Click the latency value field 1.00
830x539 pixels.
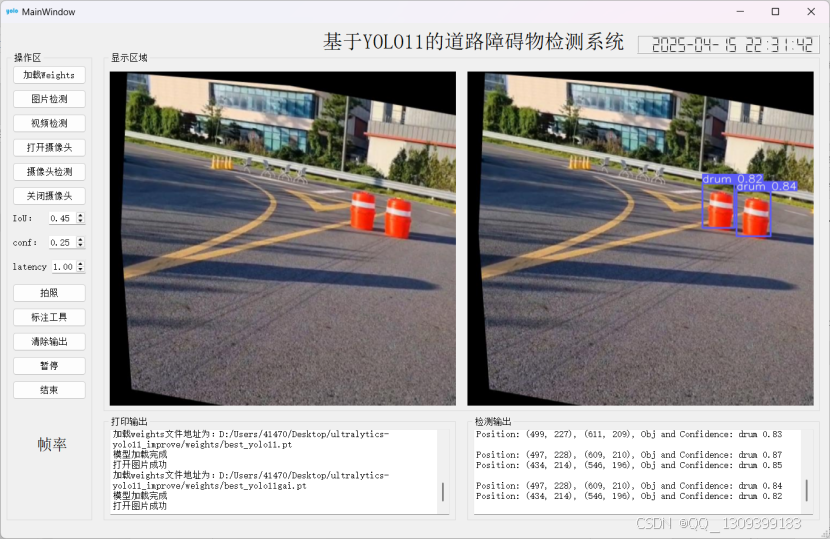(64, 267)
